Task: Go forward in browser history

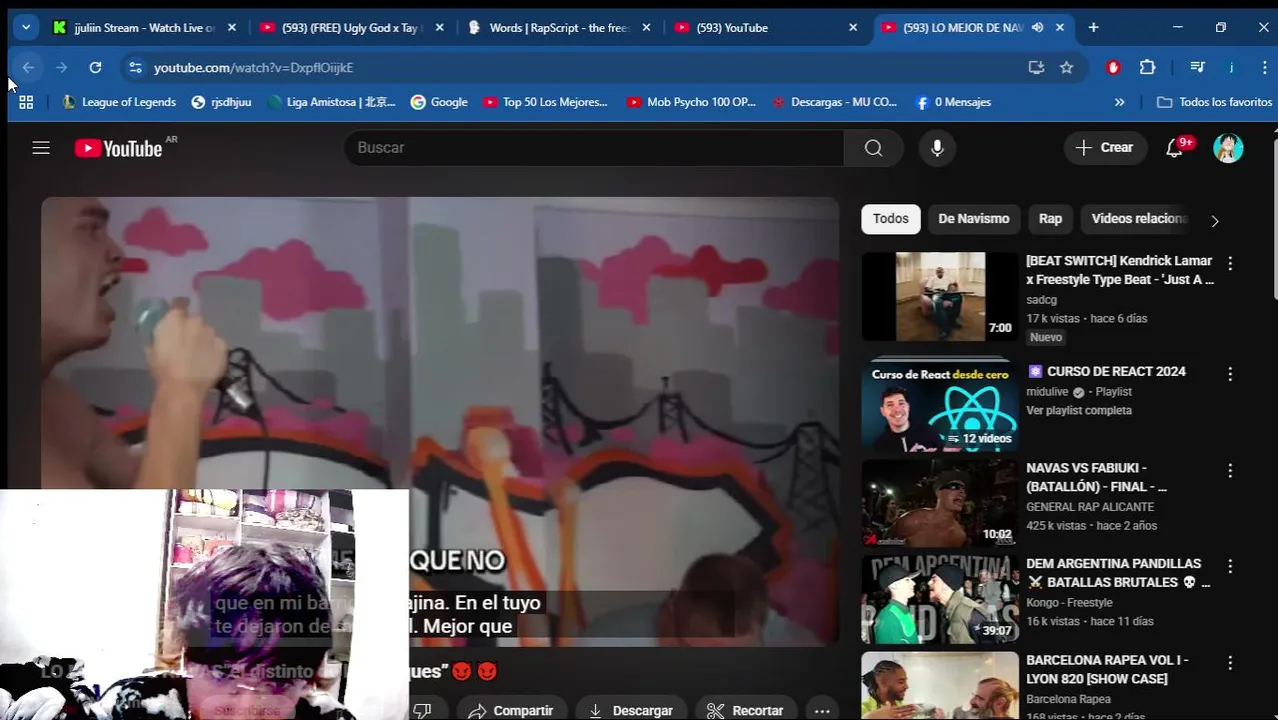Action: (61, 67)
